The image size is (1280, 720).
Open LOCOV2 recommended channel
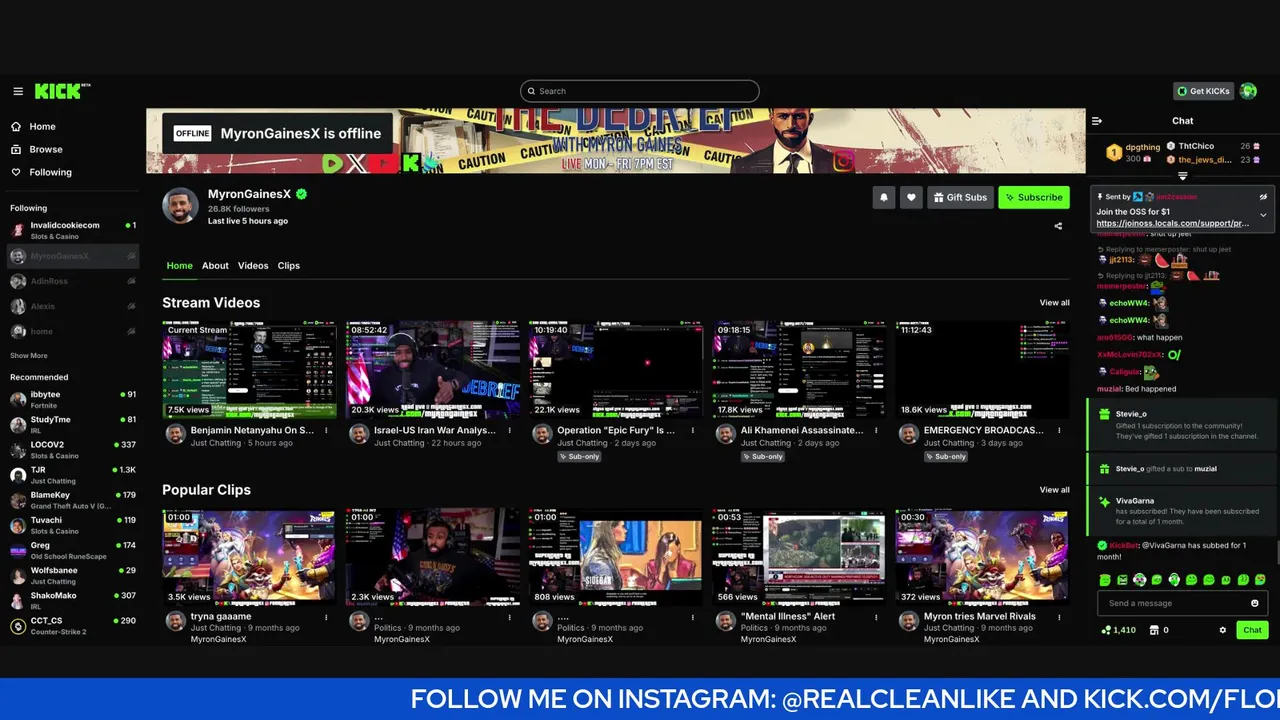coord(72,449)
